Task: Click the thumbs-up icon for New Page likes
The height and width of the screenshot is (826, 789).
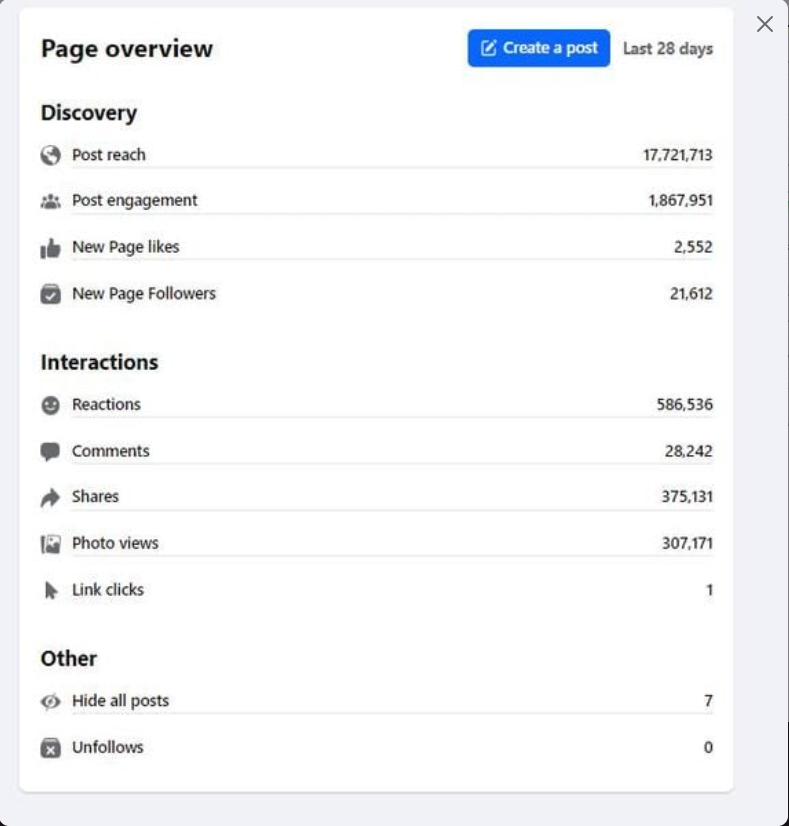Action: coord(50,248)
